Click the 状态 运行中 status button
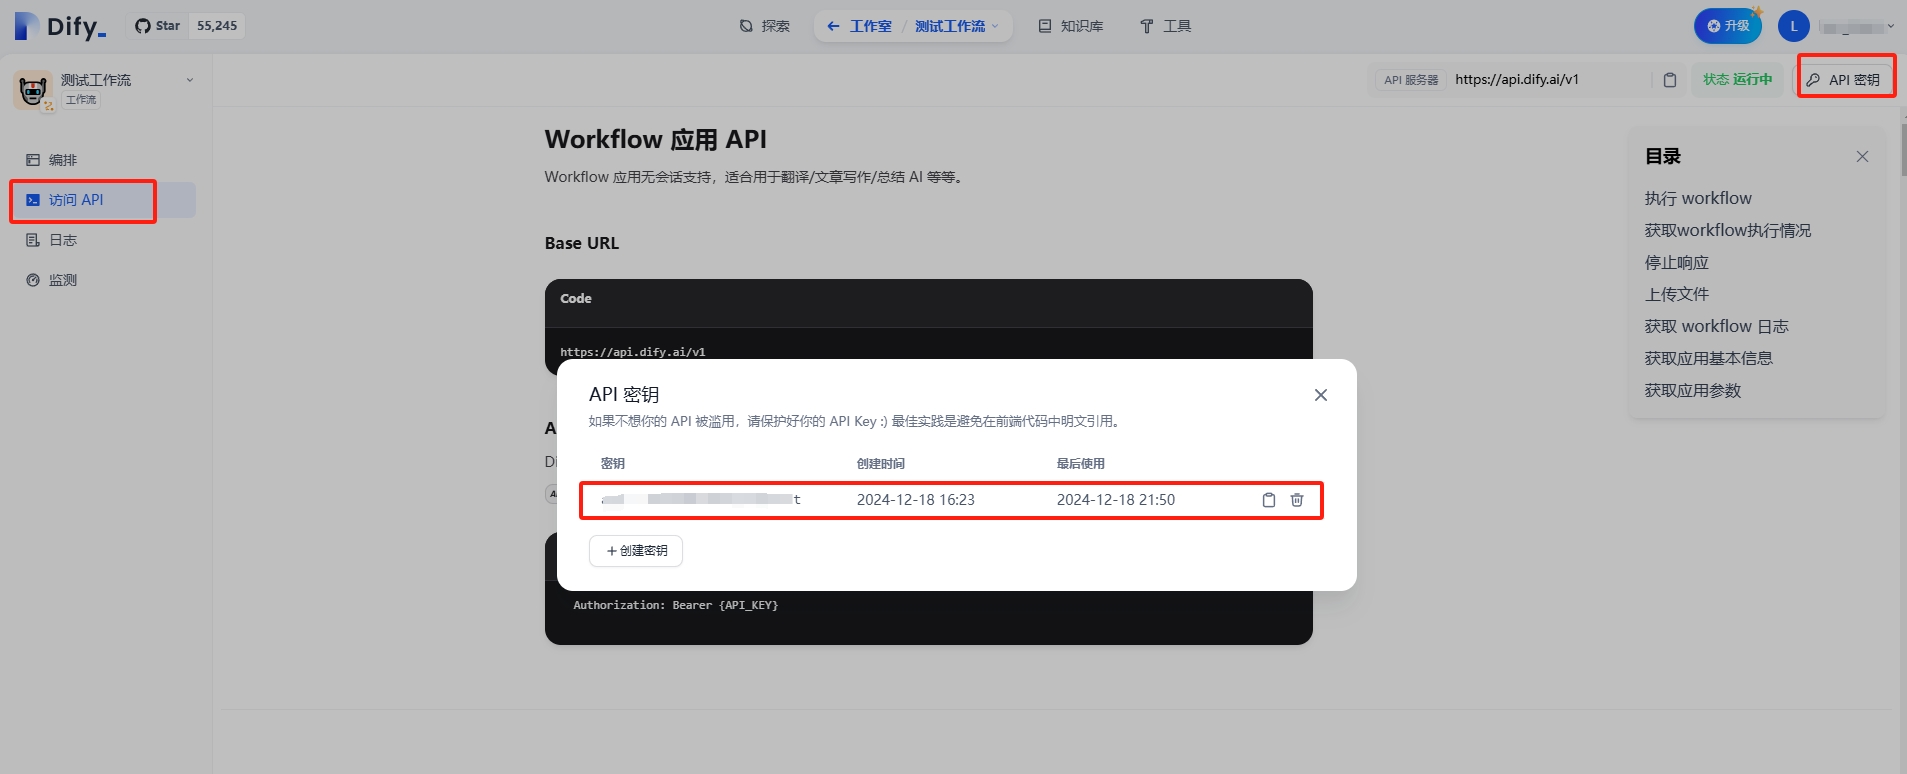1907x774 pixels. pyautogui.click(x=1738, y=80)
